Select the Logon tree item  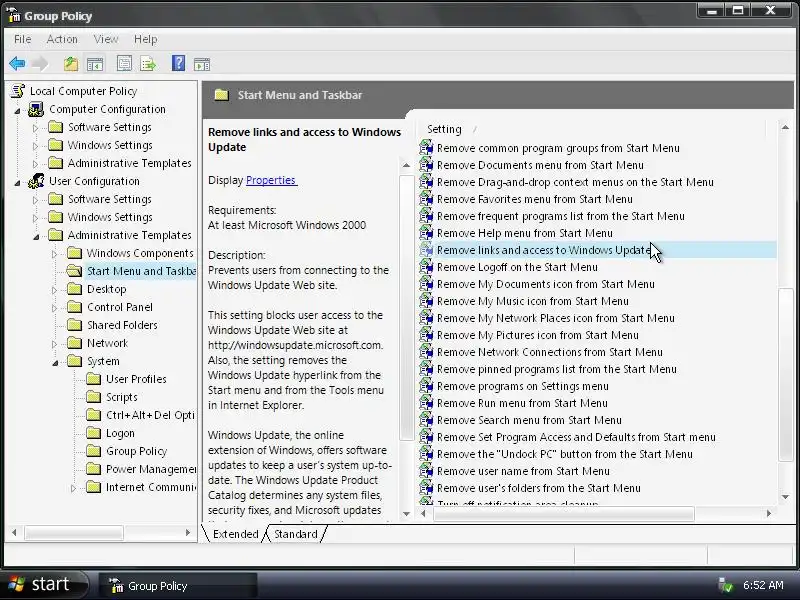tap(120, 433)
